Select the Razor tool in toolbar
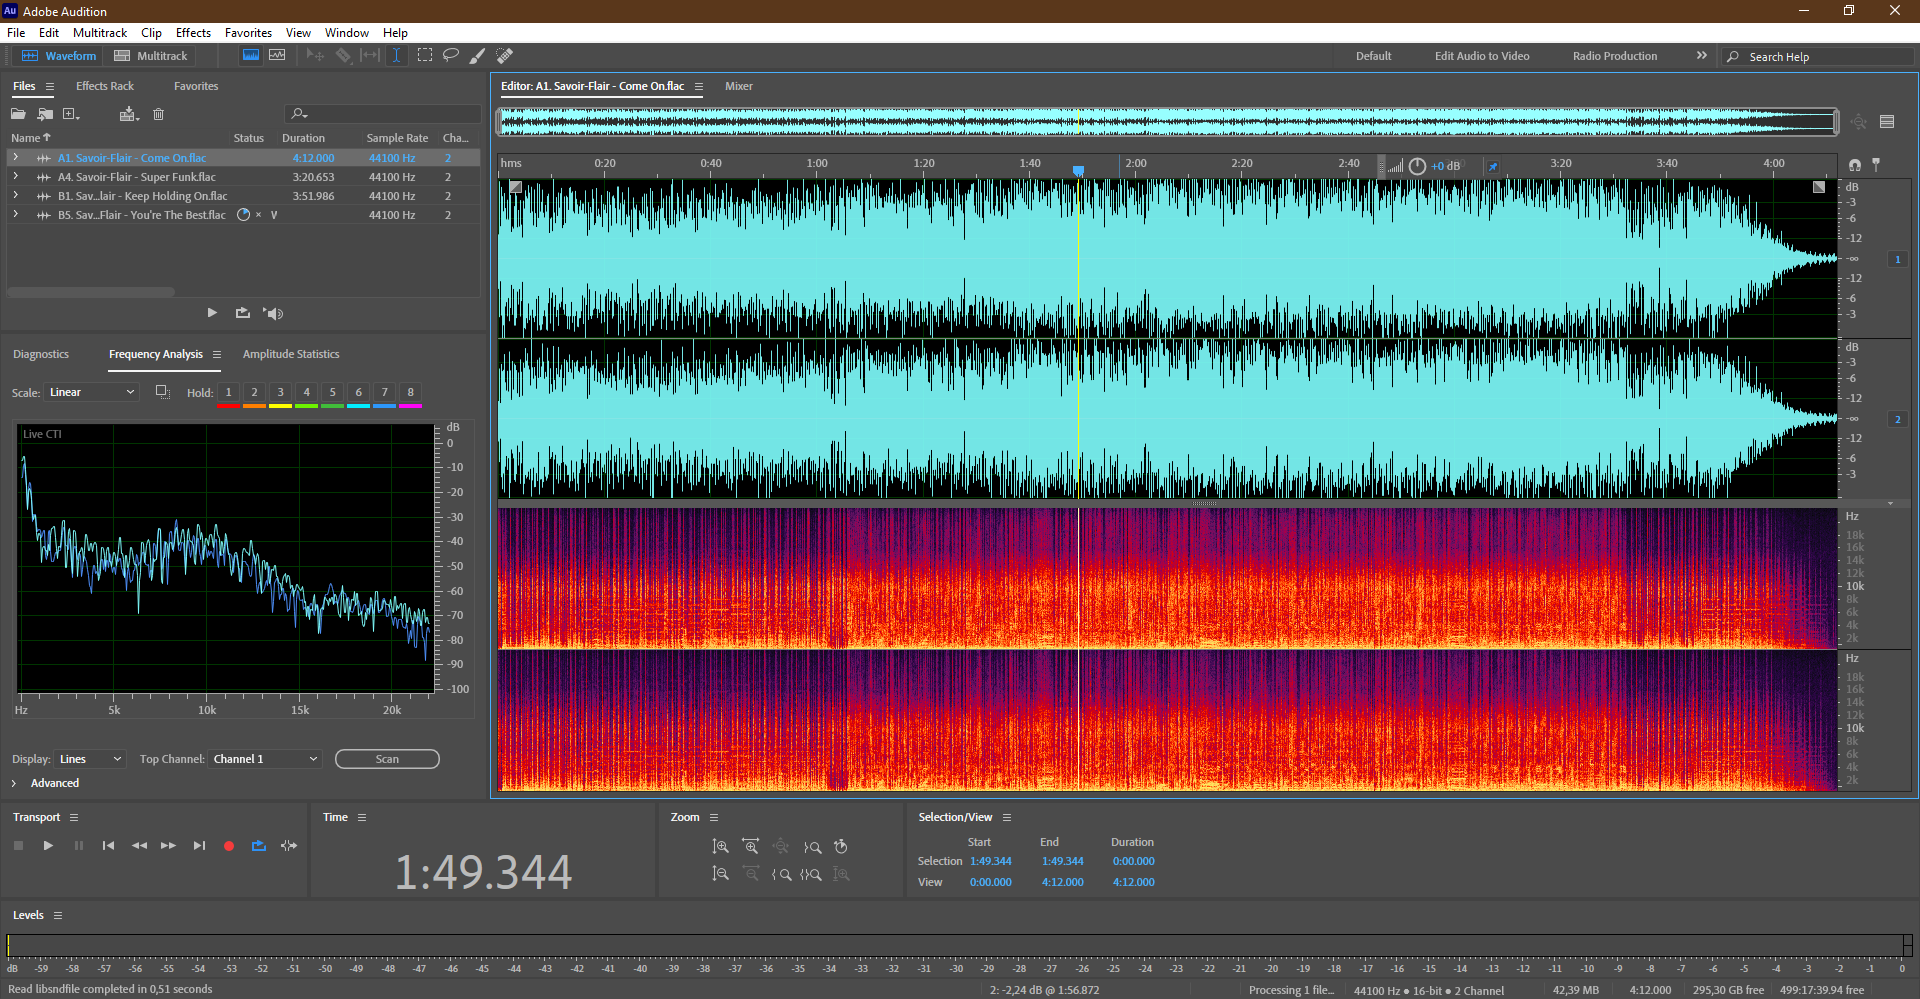This screenshot has width=1920, height=999. click(x=343, y=55)
